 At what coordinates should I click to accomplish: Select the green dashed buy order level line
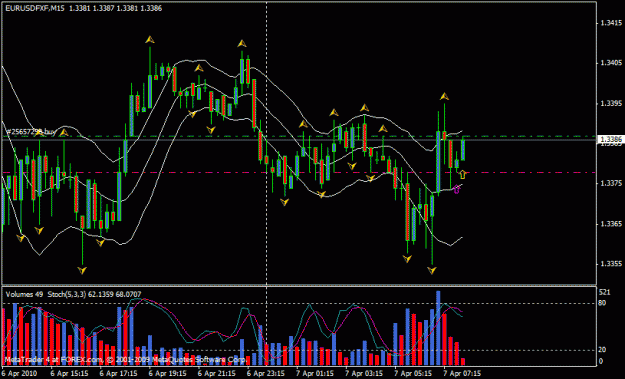299,136
